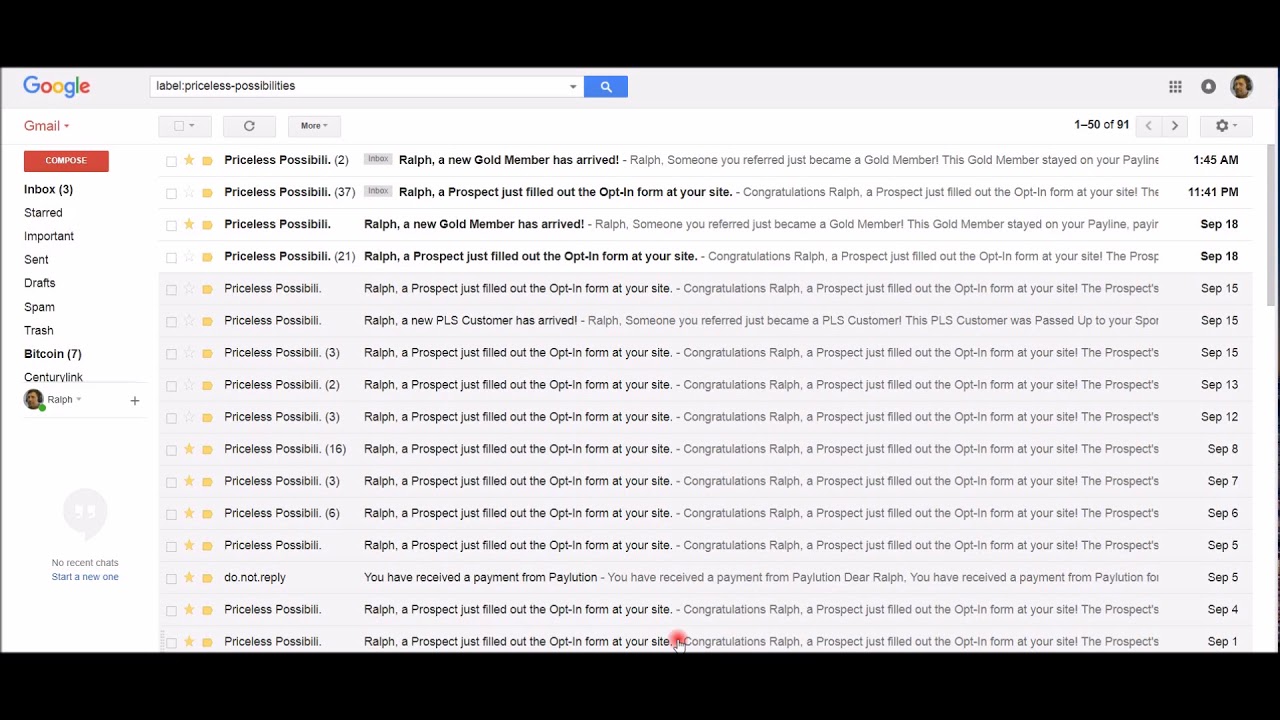
Task: Open the account profile picture menu
Action: click(1241, 87)
